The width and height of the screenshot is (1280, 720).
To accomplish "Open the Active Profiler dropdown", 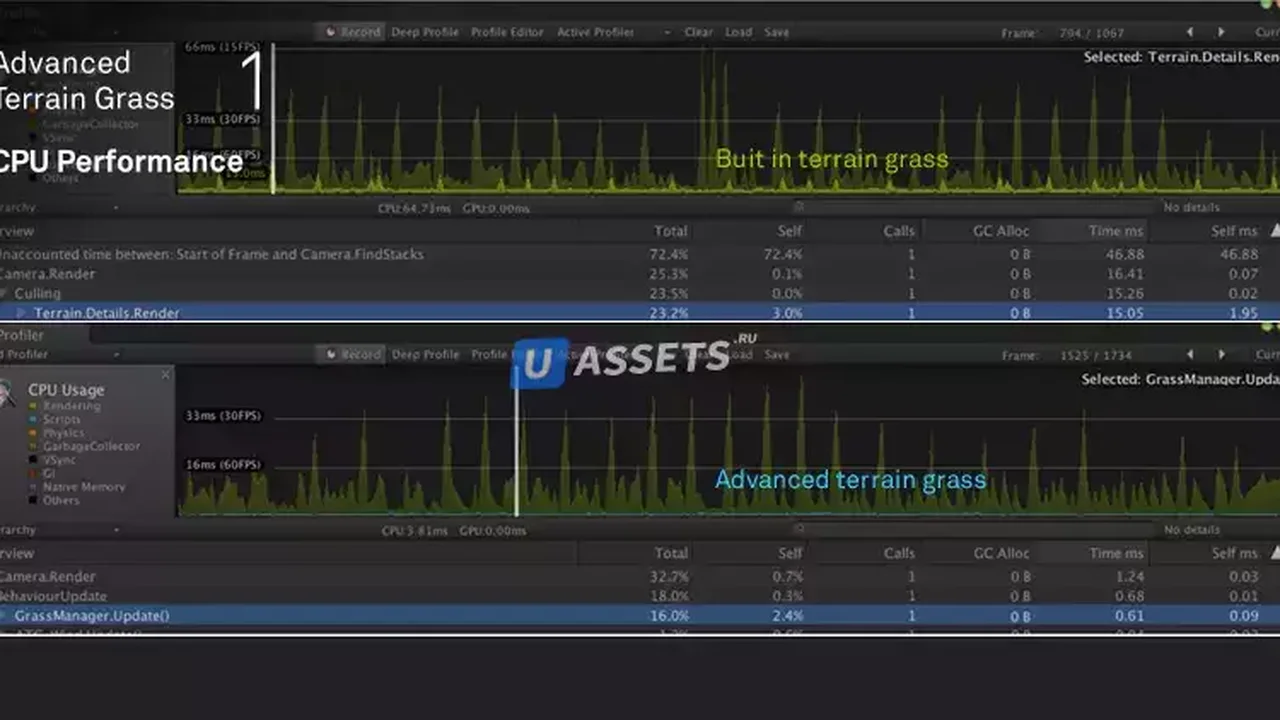I will [613, 32].
